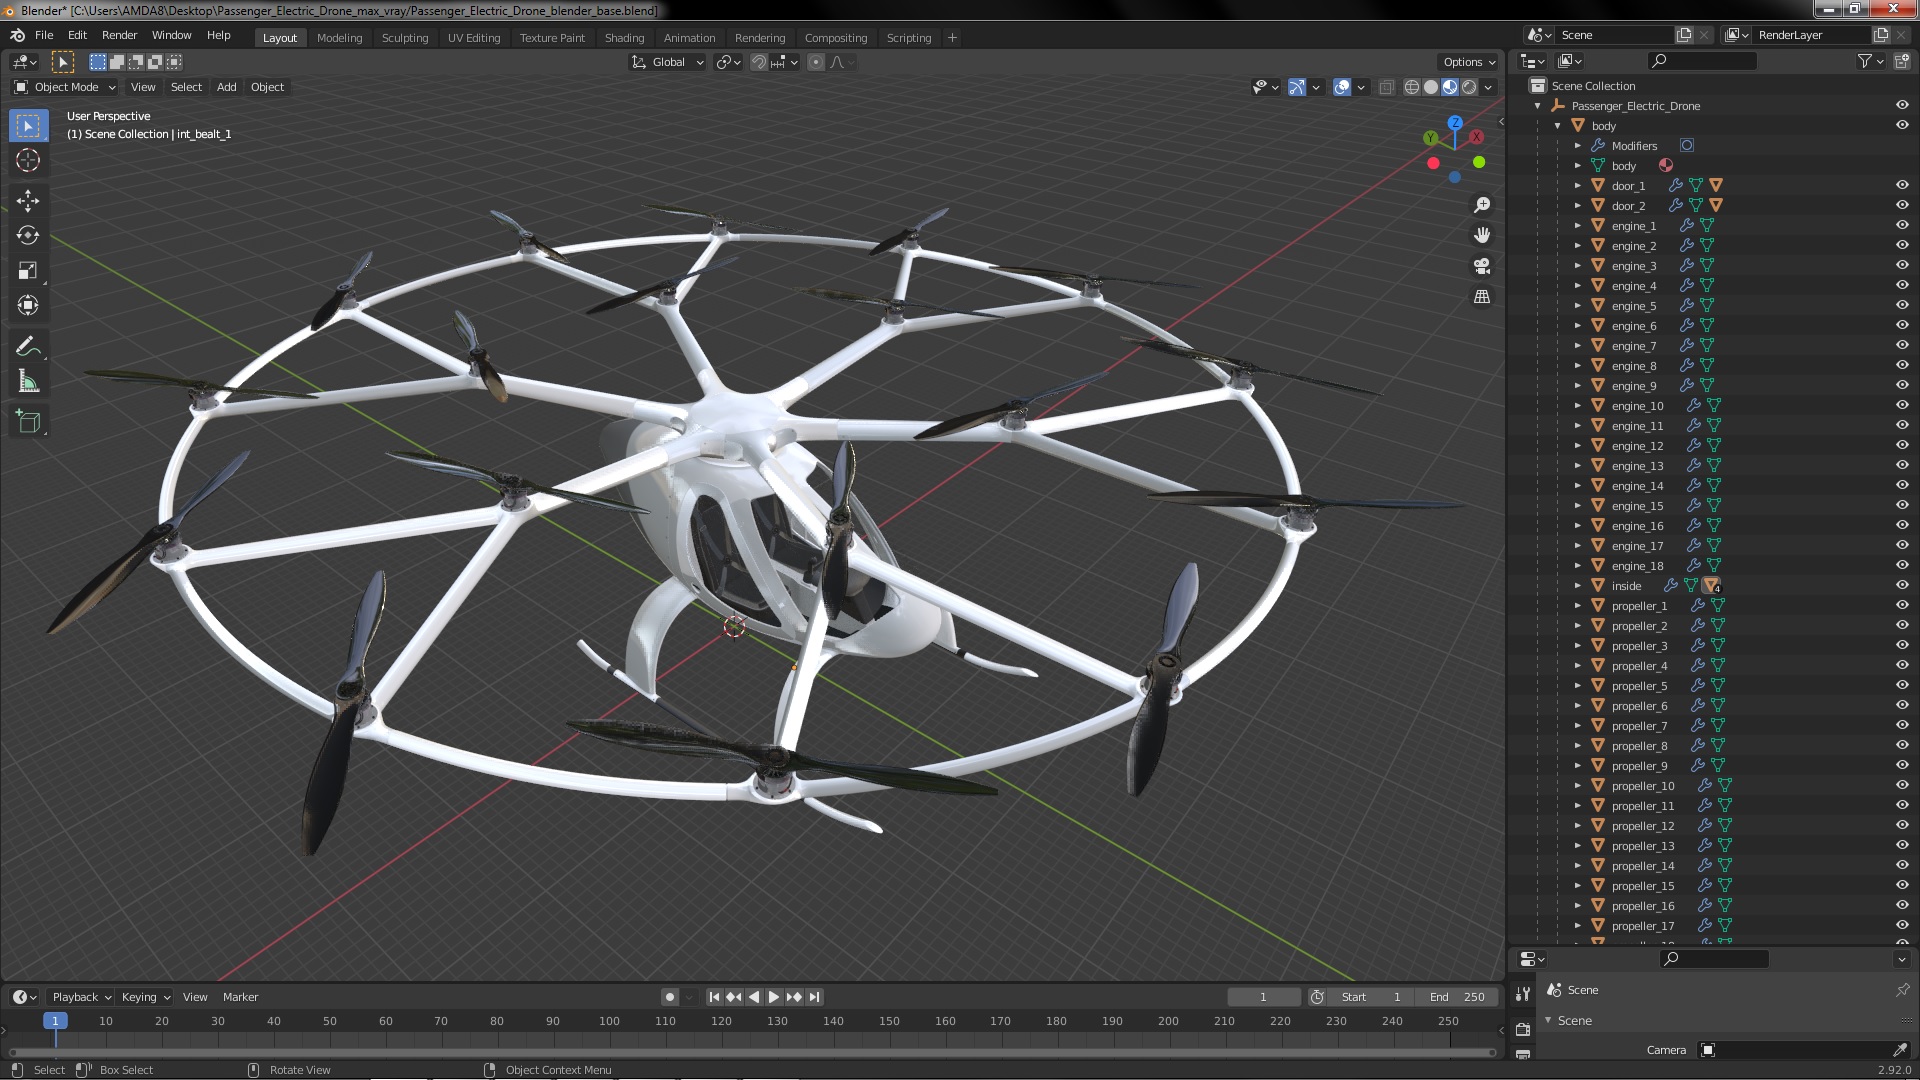
Task: Click the Scale tool icon
Action: click(x=29, y=270)
